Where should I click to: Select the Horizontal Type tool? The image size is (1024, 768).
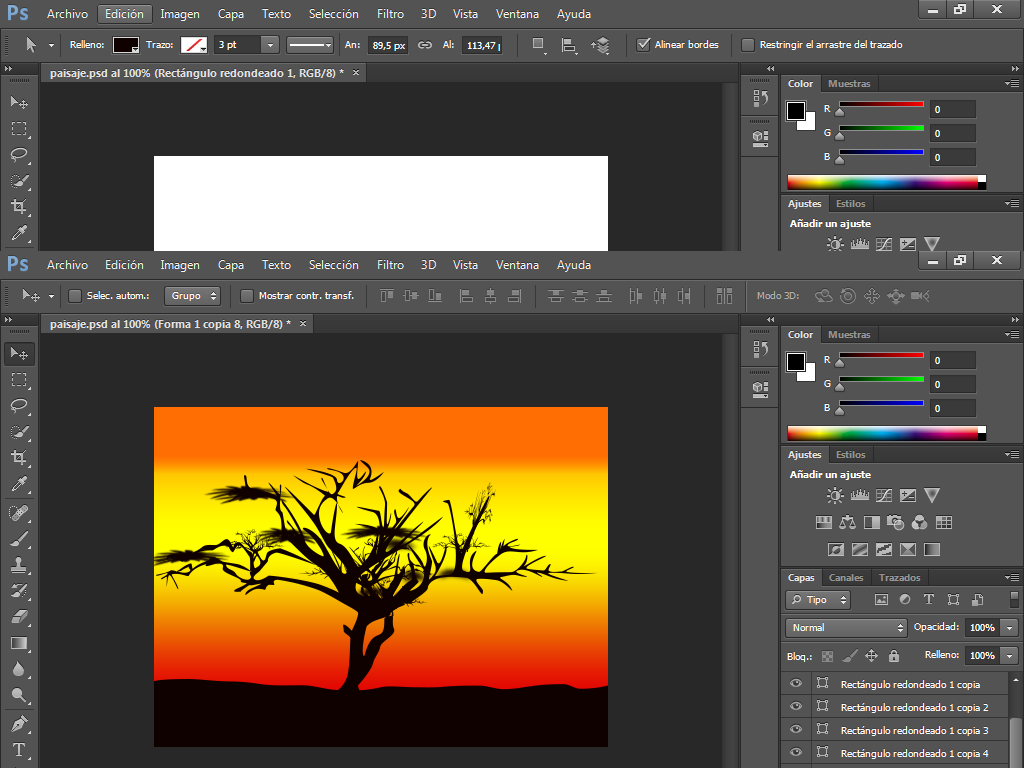click(x=19, y=750)
